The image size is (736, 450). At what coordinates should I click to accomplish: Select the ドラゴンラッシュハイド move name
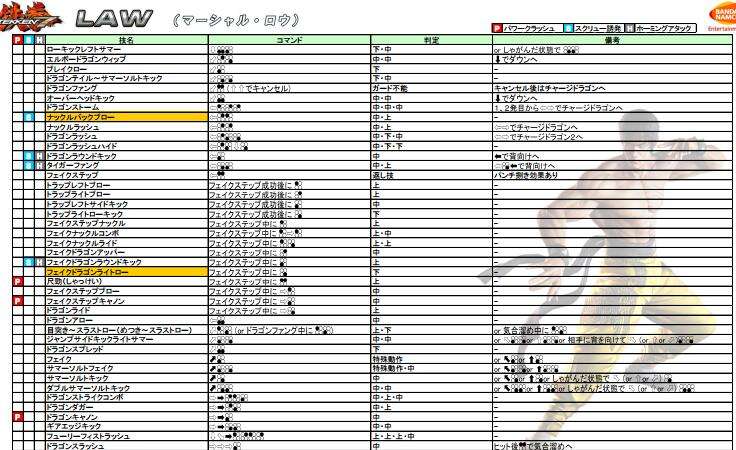click(82, 146)
